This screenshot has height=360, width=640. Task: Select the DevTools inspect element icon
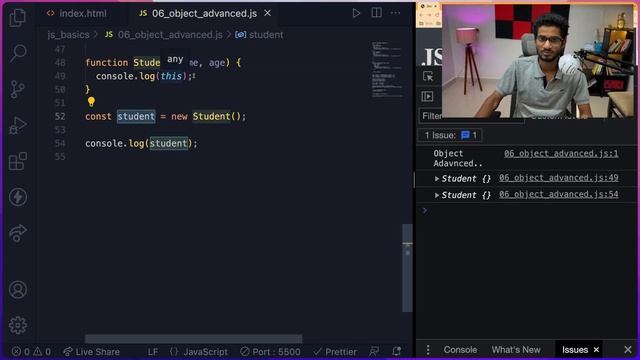pos(428,76)
